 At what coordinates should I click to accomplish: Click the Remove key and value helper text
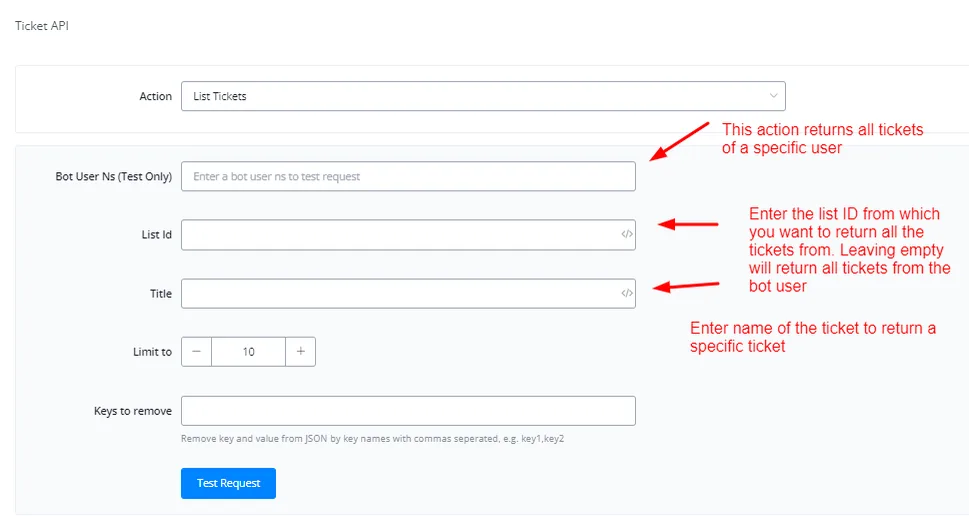tap(373, 439)
